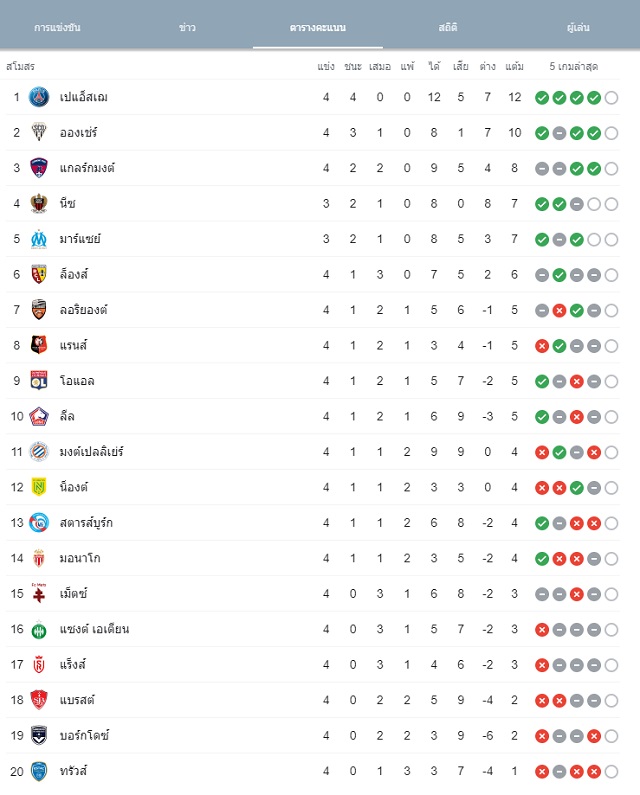The height and width of the screenshot is (795, 640).
Task: Switch to the สถิติ statistics tab
Action: tap(448, 27)
